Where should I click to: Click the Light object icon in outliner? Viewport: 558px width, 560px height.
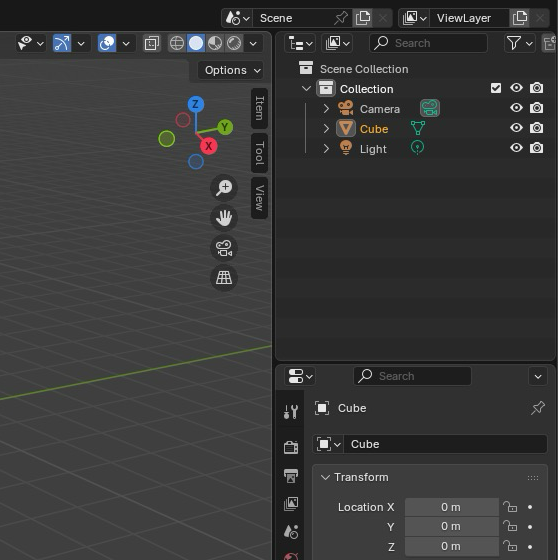[345, 148]
